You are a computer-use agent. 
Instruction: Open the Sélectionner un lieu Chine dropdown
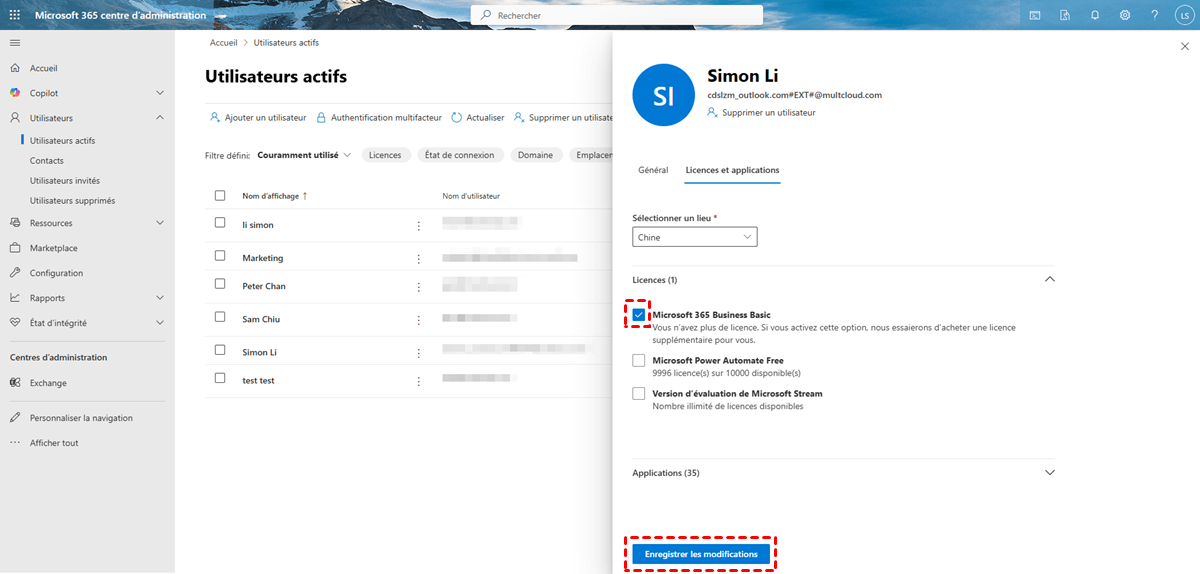pyautogui.click(x=695, y=237)
